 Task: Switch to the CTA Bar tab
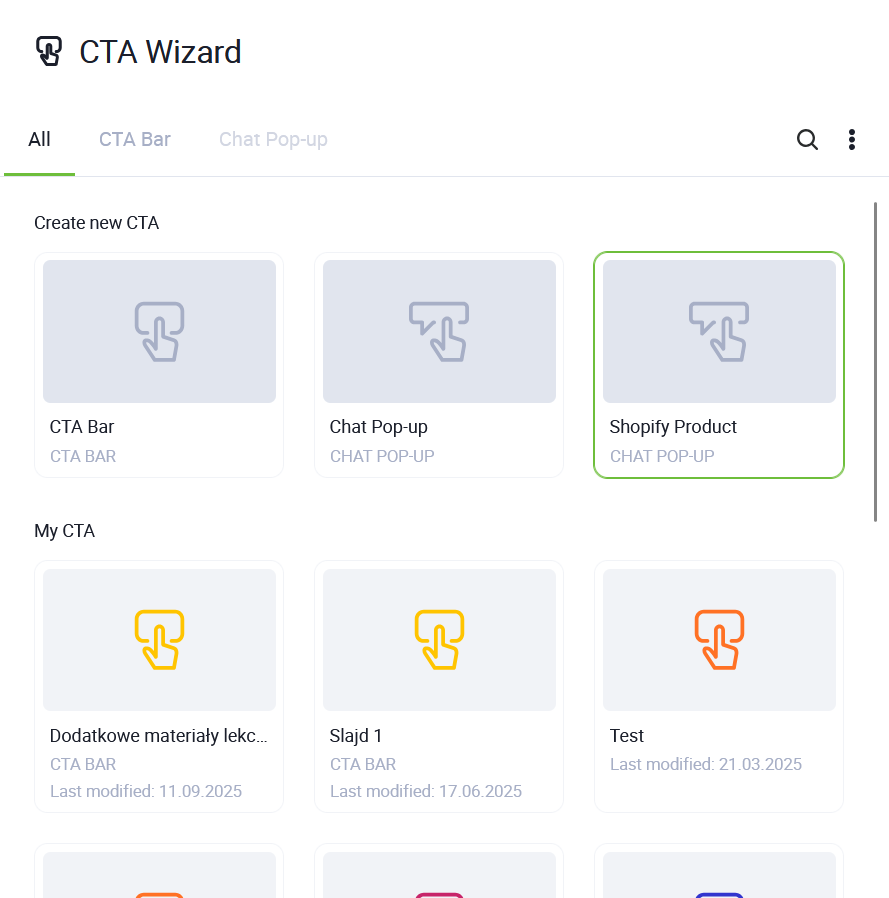(135, 140)
